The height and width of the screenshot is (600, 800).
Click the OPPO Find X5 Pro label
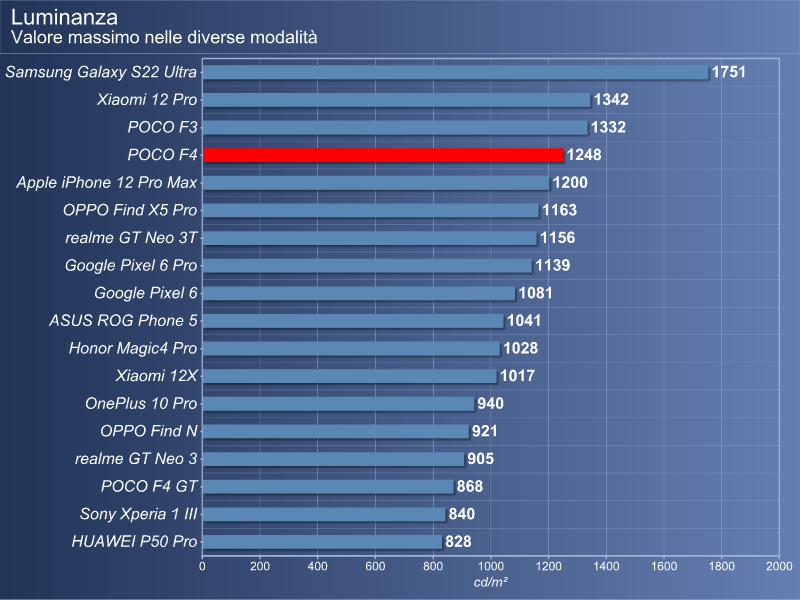tap(130, 210)
